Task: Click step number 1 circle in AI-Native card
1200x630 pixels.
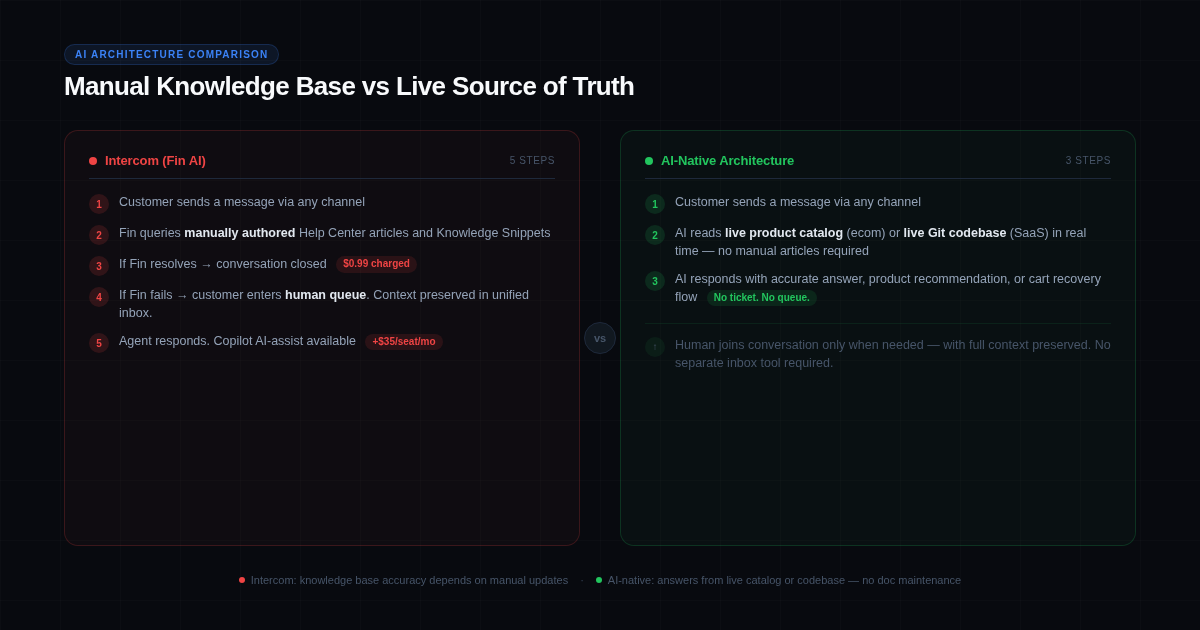Action: pos(655,204)
